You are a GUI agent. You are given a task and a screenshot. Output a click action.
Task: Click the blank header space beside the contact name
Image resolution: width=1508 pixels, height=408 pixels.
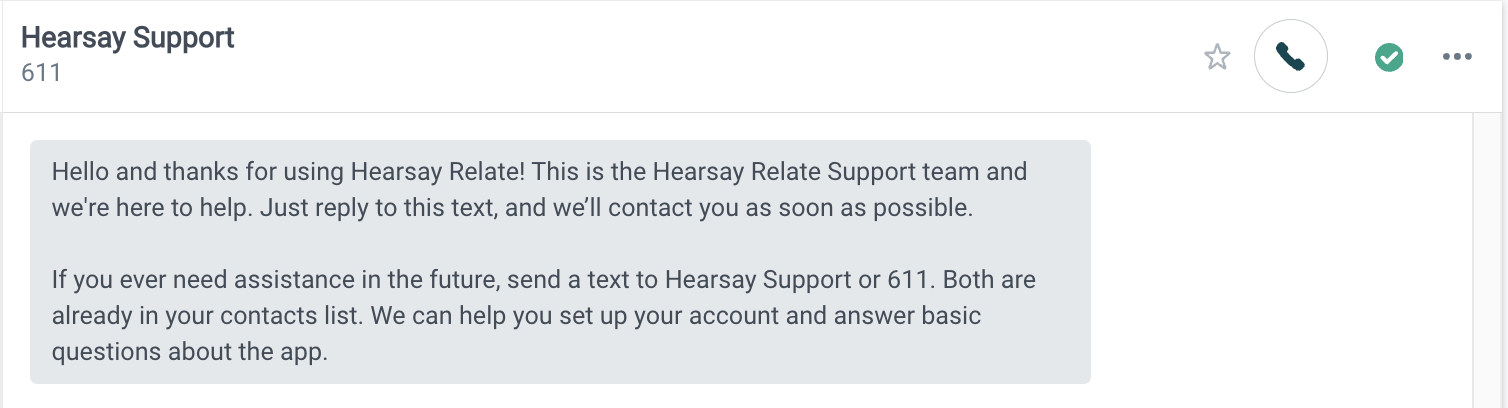pos(700,56)
